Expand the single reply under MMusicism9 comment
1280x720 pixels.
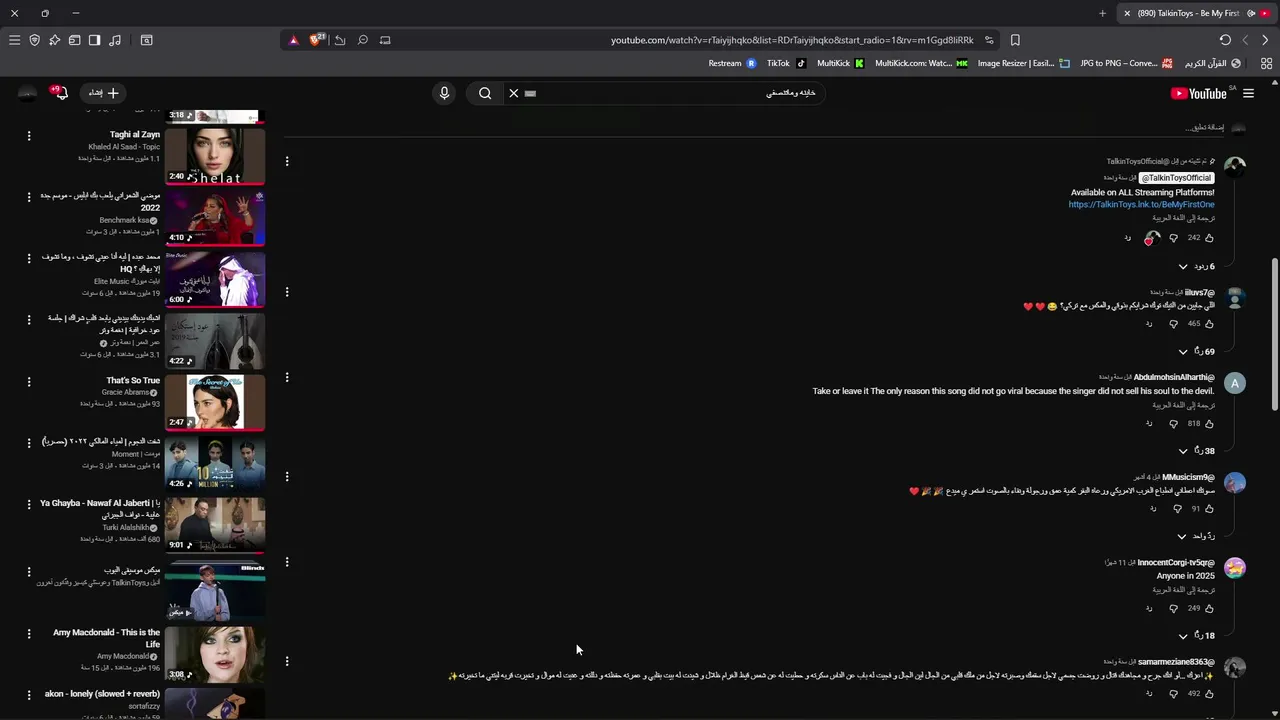[x=1196, y=537]
